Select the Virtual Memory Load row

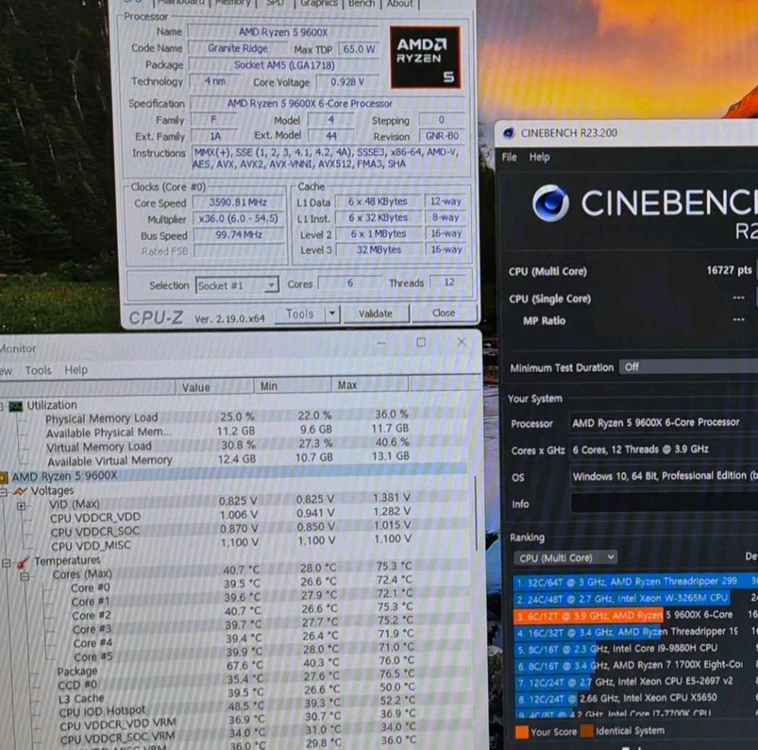227,445
